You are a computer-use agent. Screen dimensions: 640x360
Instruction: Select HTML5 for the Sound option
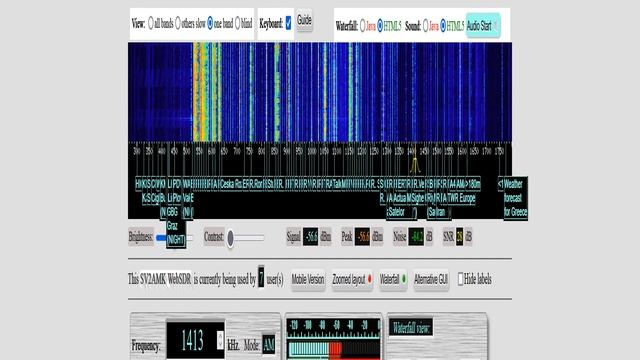coord(443,26)
